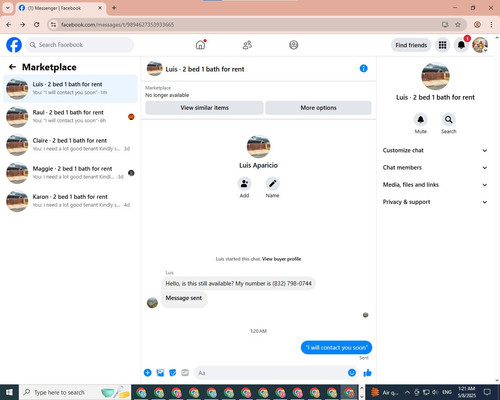The width and height of the screenshot is (500, 400).
Task: Open tab search dropdown in Chrome
Action: coord(8,8)
